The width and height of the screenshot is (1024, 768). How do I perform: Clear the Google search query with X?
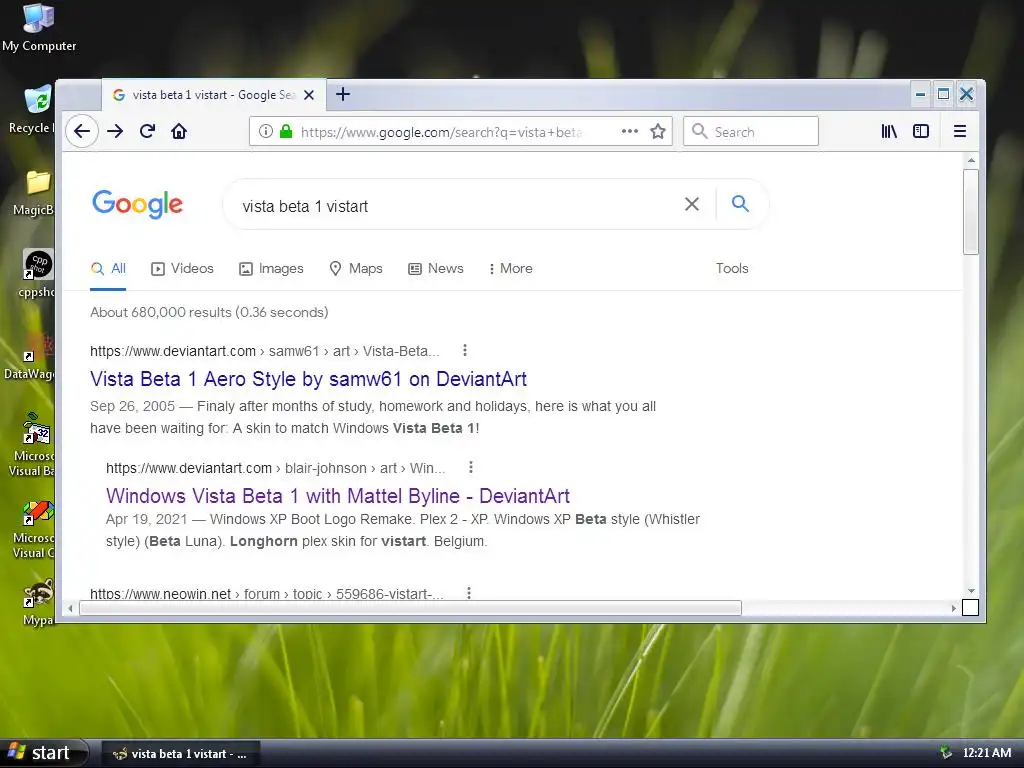(x=692, y=204)
